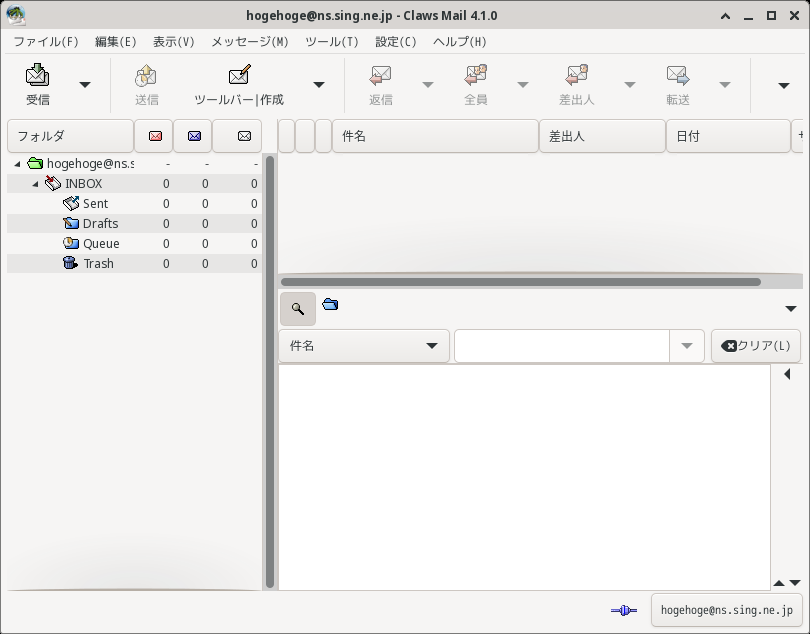Open the 編集(E) menu
810x634 pixels.
(116, 42)
